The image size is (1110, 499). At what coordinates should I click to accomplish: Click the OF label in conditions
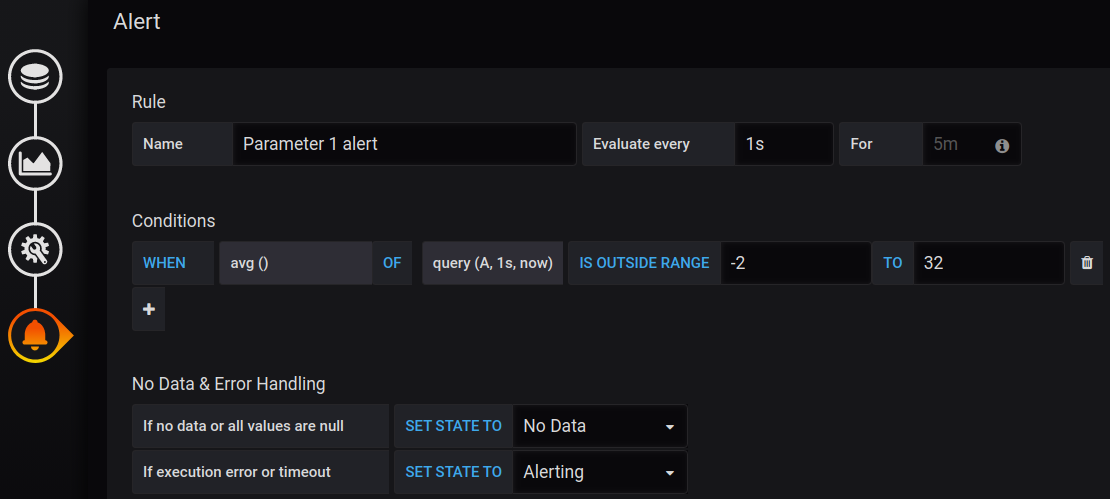coord(392,263)
